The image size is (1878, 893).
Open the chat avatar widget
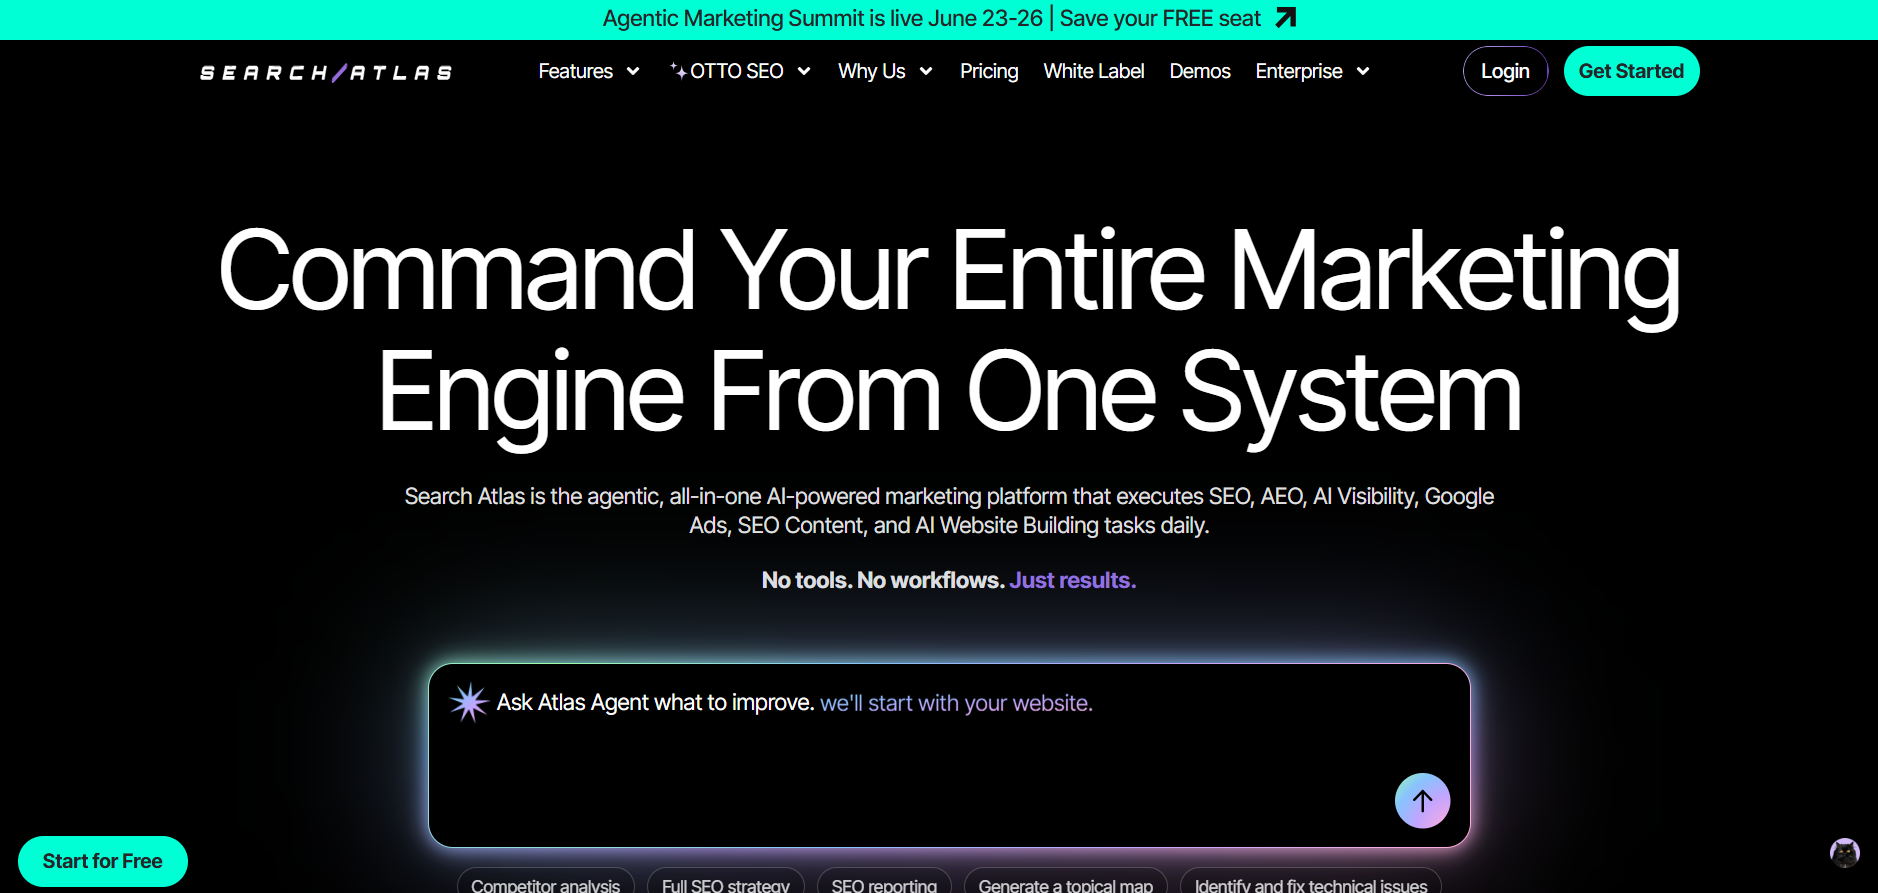pos(1844,853)
